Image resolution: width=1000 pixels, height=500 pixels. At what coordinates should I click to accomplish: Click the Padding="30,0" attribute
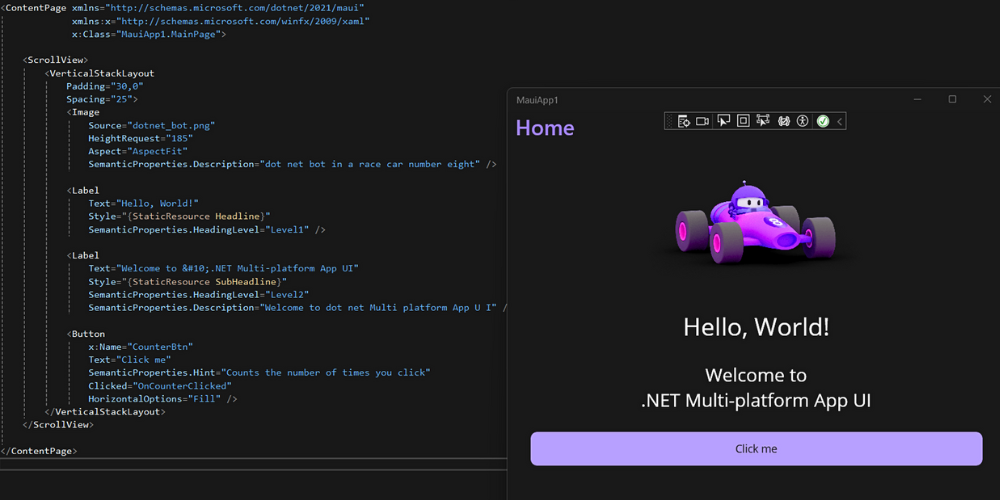(x=105, y=86)
